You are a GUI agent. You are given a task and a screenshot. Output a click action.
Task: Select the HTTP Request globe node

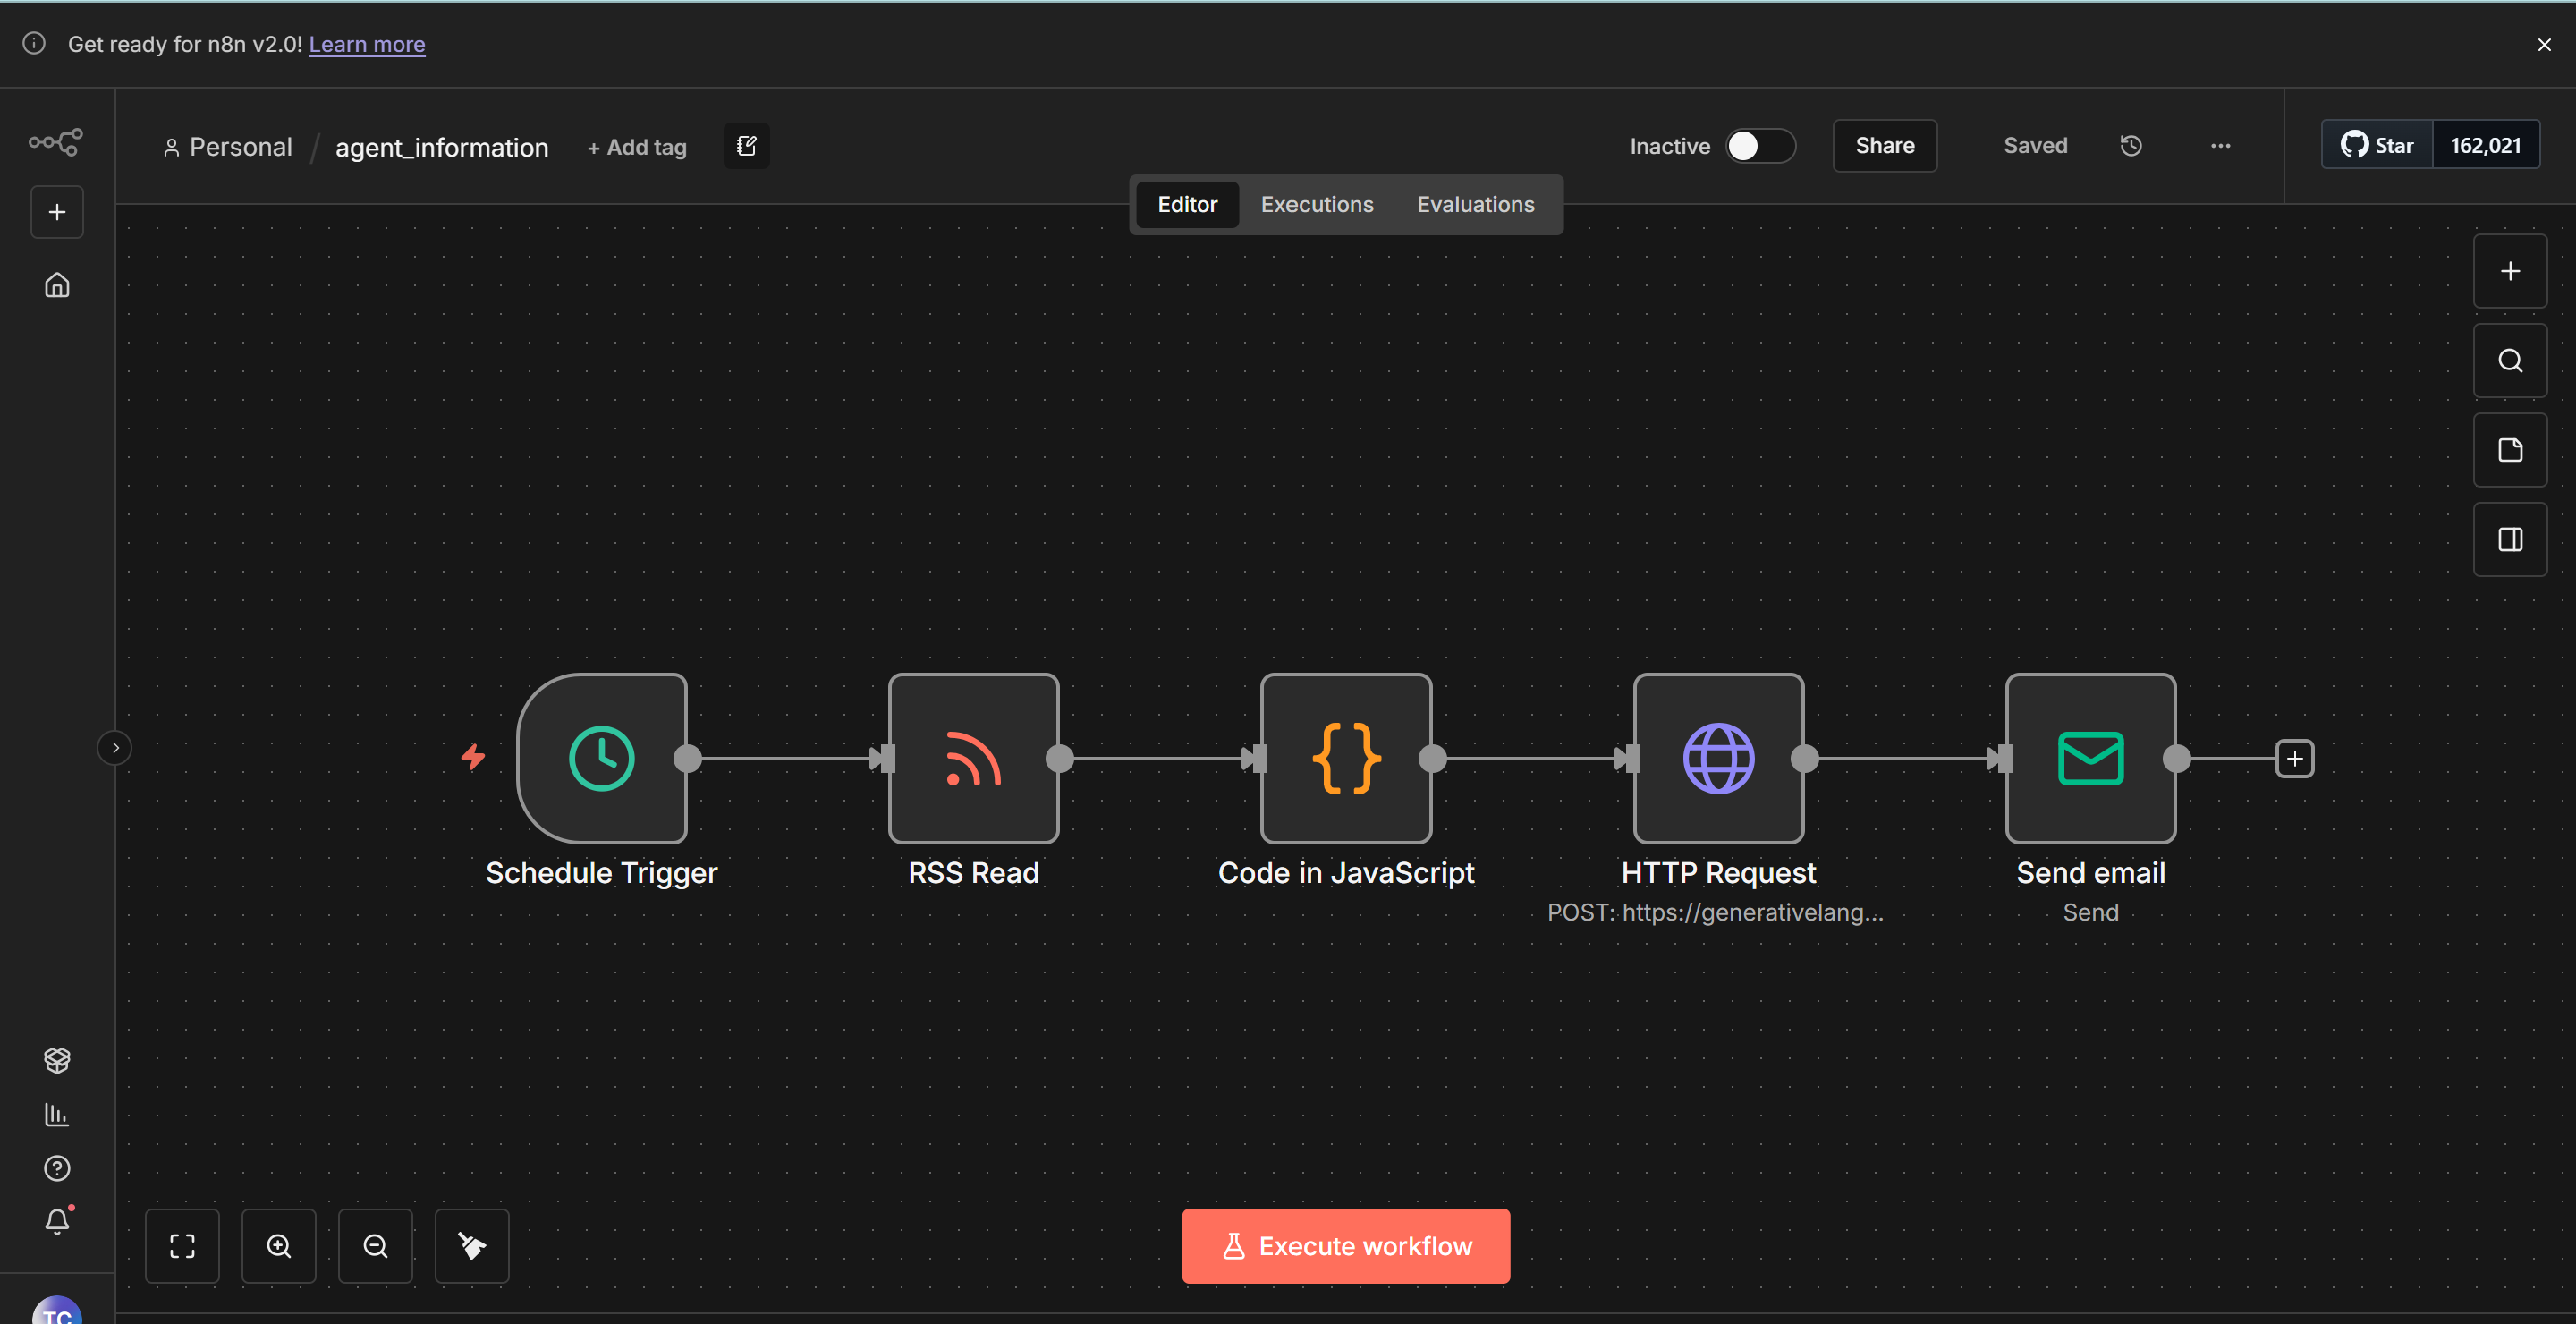[x=1718, y=758]
